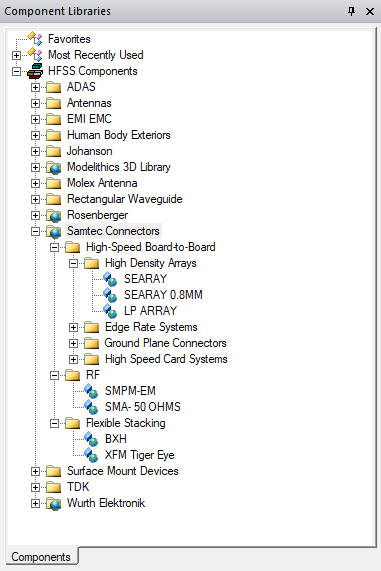
Task: Collapse the RF folder
Action: point(54,376)
